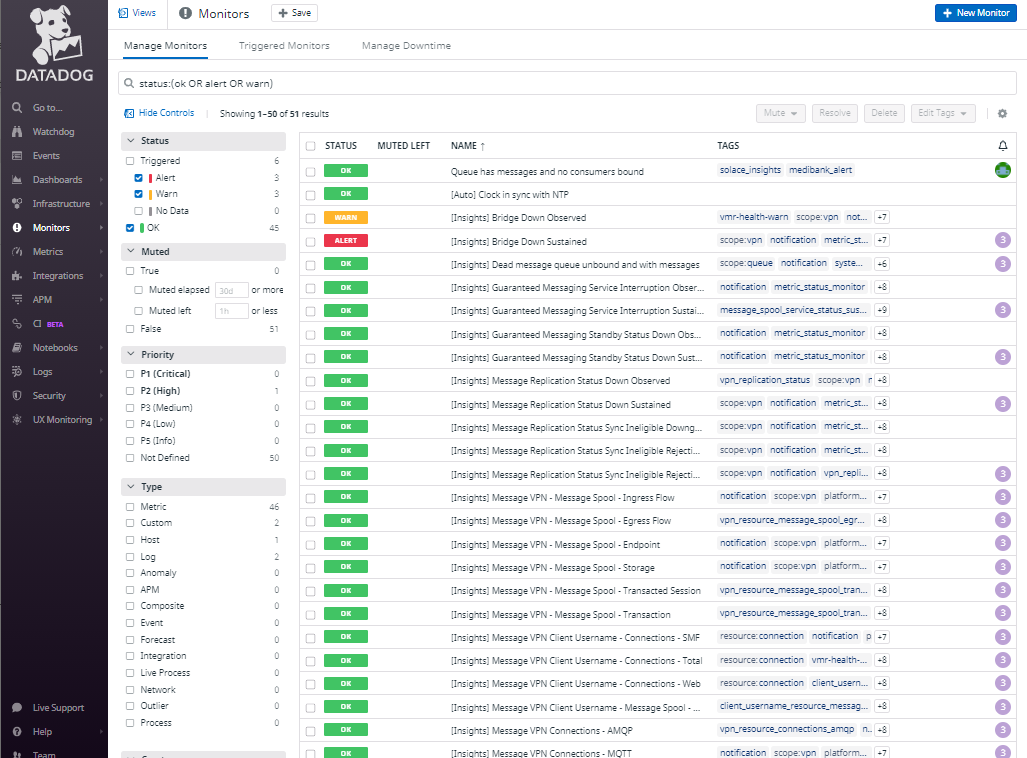Click the Dashboards sidebar icon
The image size is (1027, 758).
coord(17,180)
